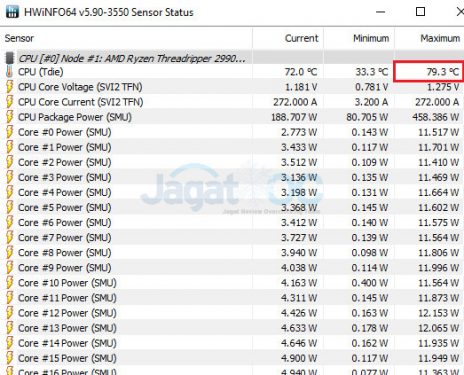The image size is (464, 375).
Task: Sort by the Maximum column header
Action: click(430, 38)
